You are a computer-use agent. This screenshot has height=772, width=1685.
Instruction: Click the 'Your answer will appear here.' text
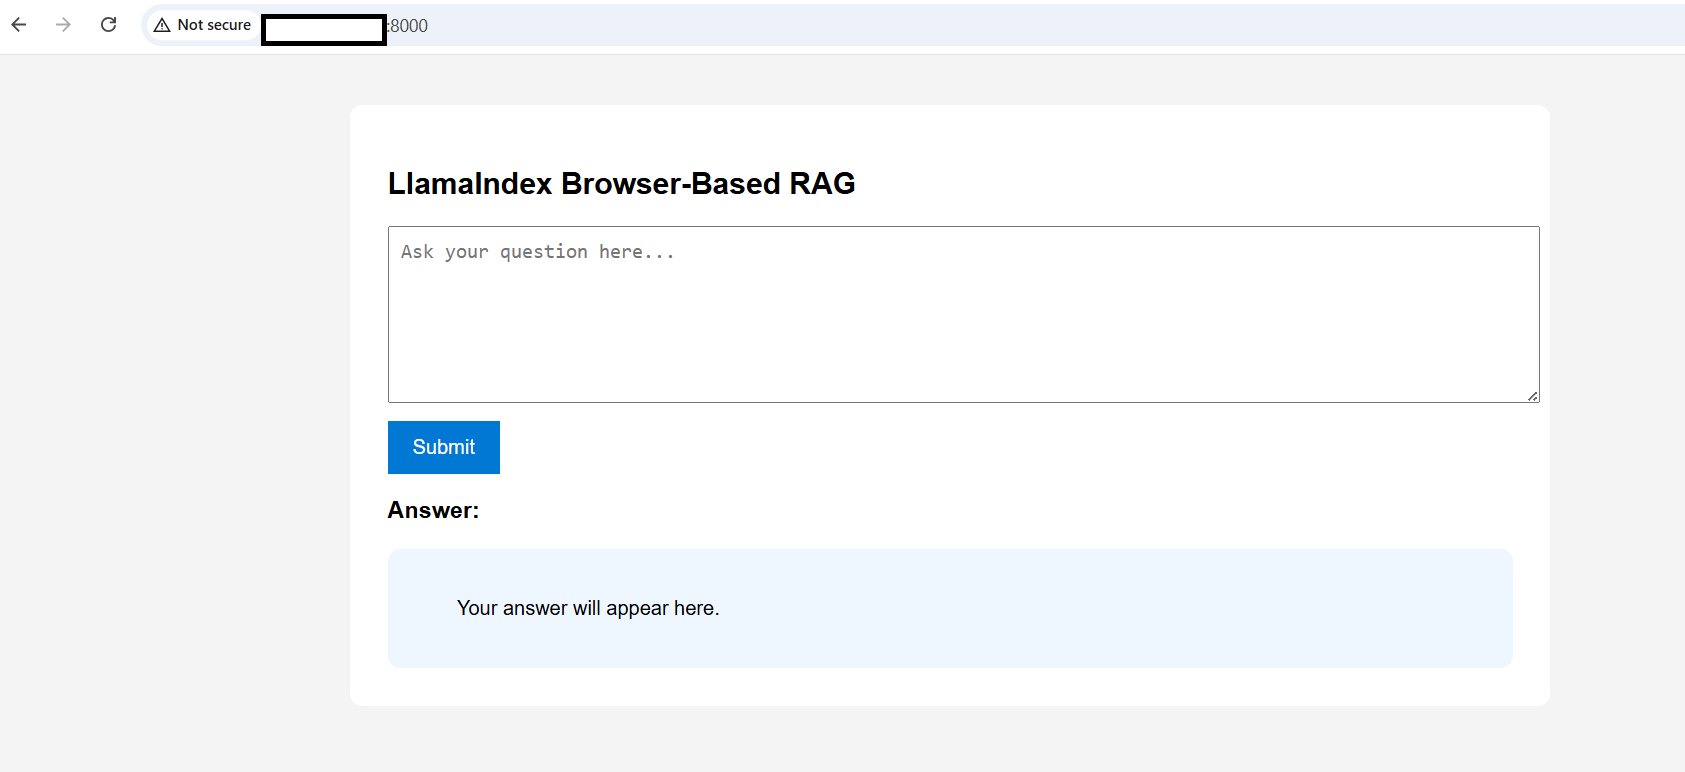click(x=588, y=608)
